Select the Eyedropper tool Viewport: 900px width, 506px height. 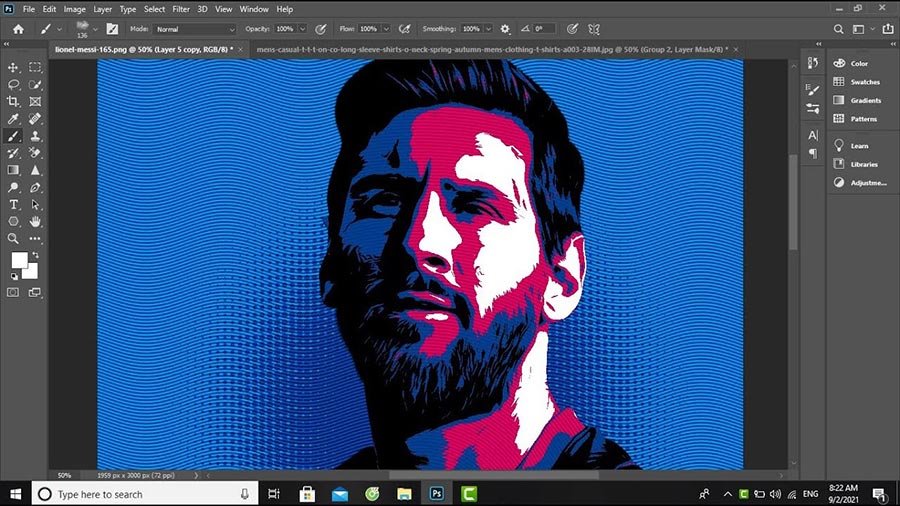13,119
